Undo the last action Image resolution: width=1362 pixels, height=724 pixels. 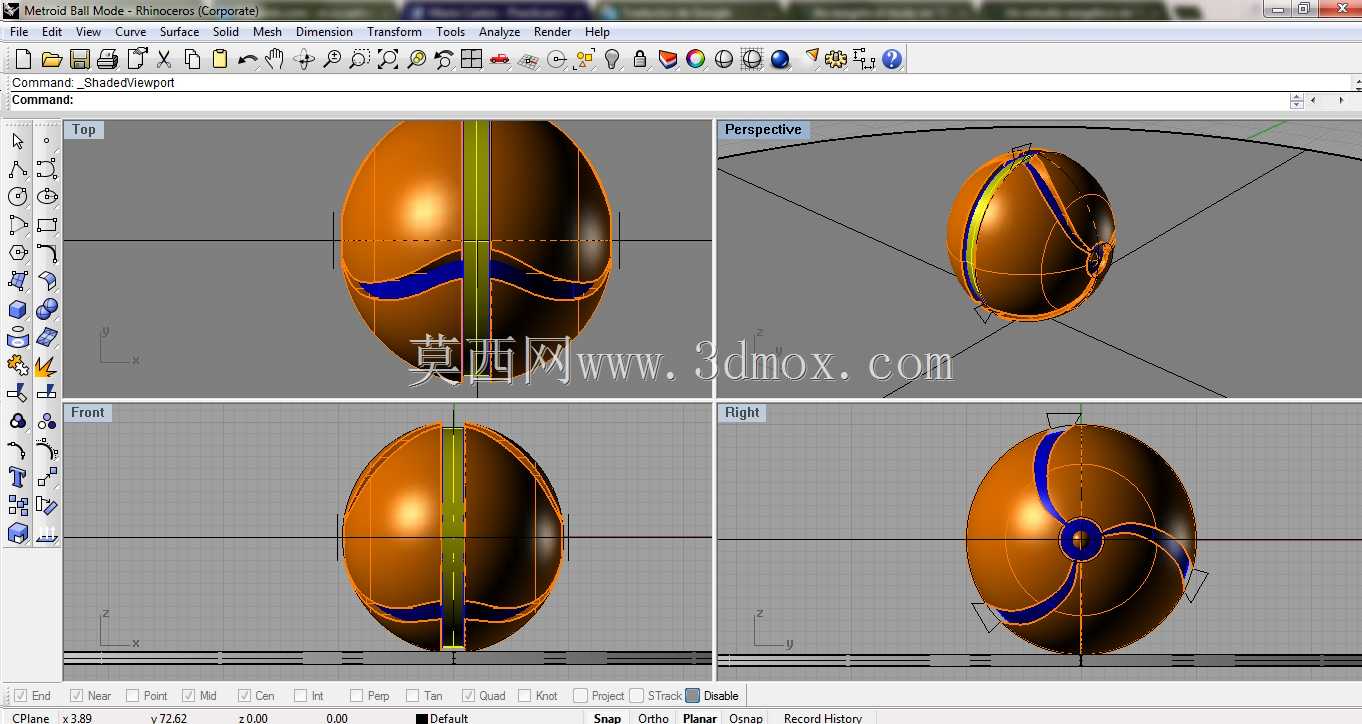(248, 59)
